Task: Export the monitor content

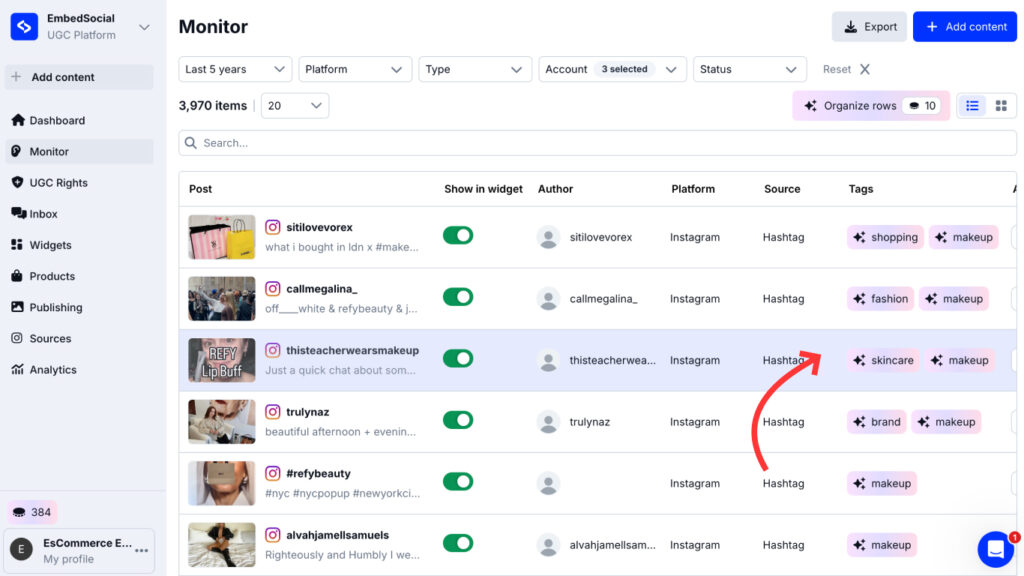Action: [x=869, y=27]
